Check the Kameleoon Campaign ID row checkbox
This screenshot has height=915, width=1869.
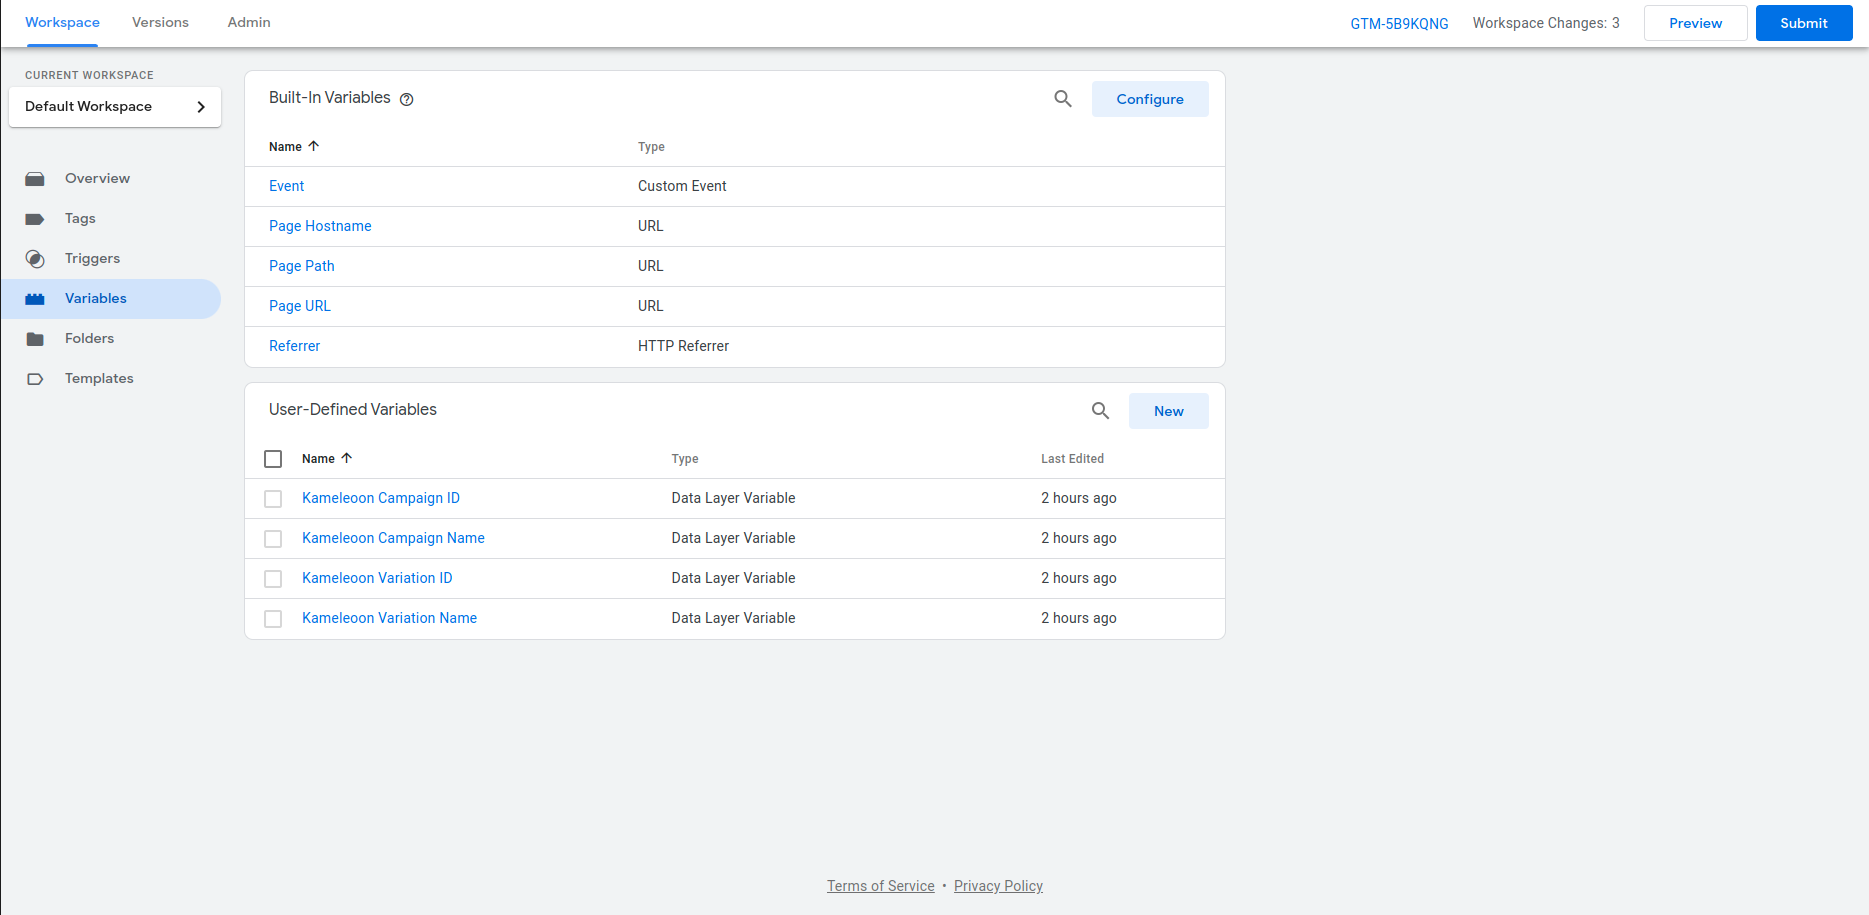pyautogui.click(x=273, y=499)
